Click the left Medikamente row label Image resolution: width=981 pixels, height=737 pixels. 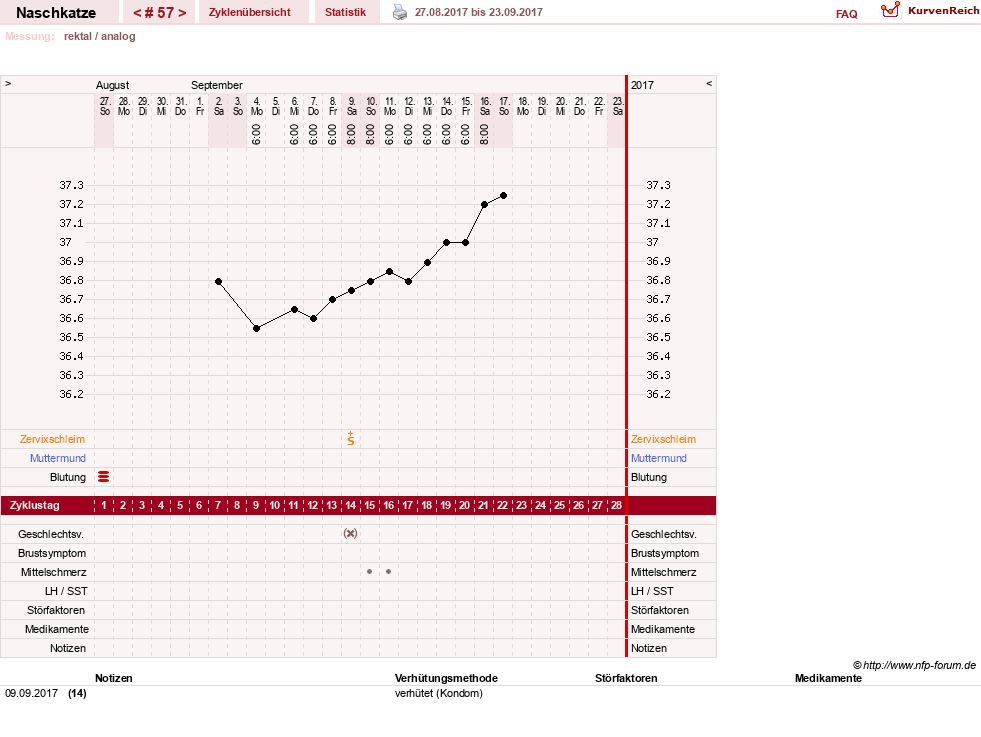tap(57, 629)
